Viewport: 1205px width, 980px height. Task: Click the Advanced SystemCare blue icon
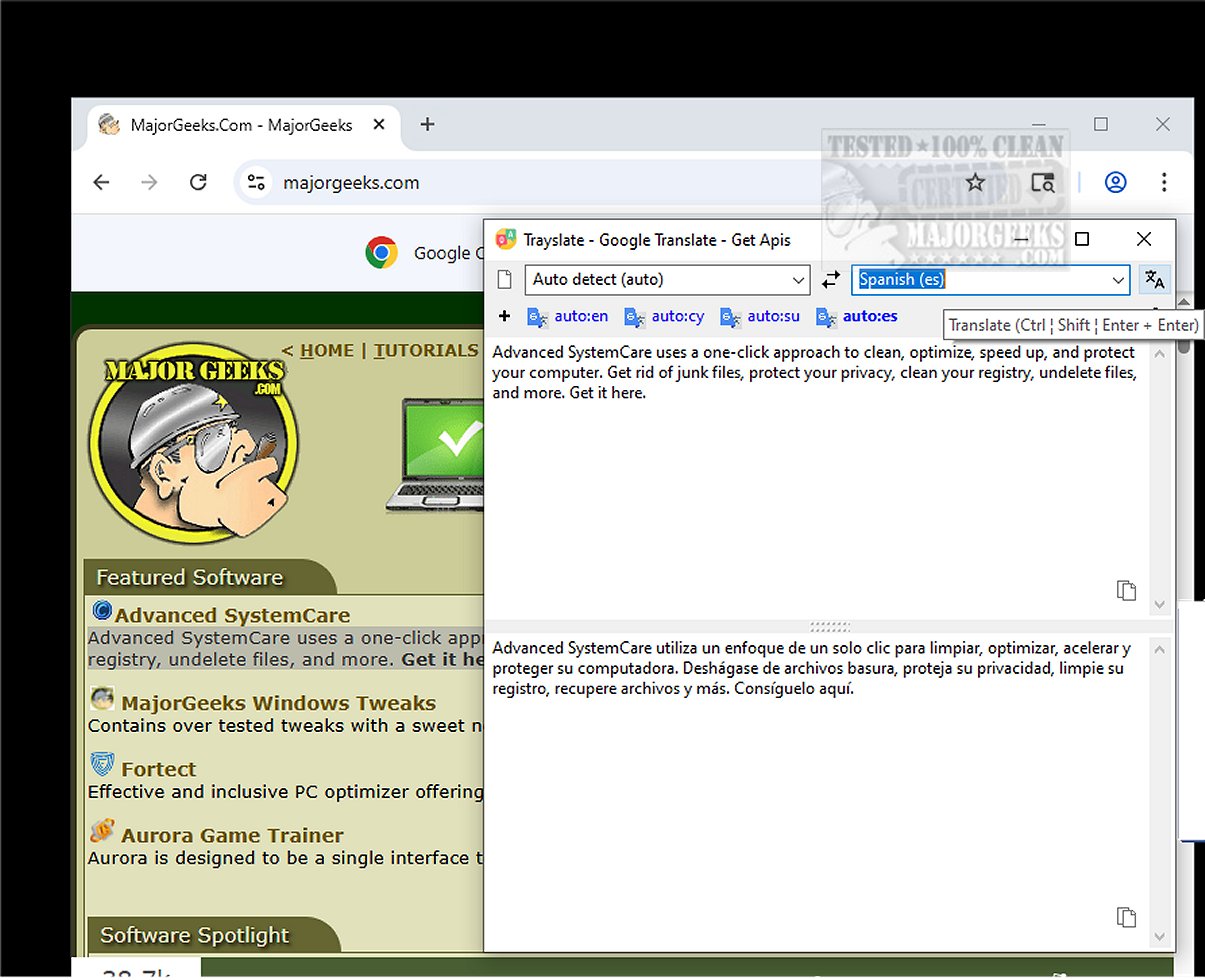coord(101,611)
